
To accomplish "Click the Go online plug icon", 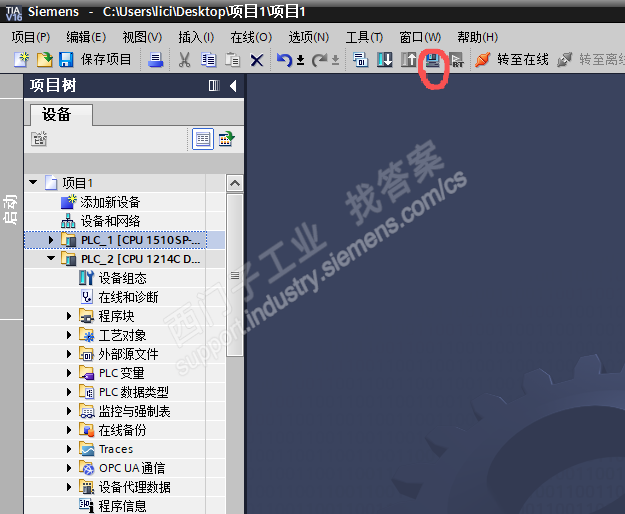I will 482,60.
